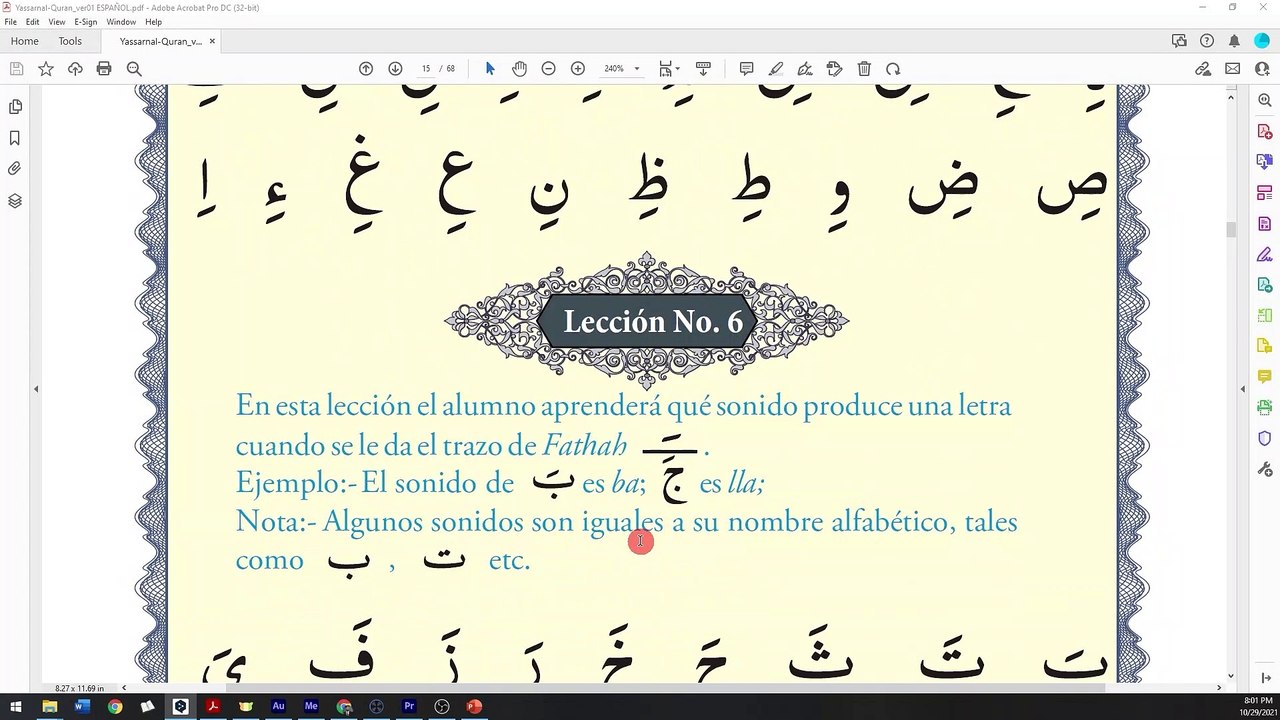Open the Help menu
This screenshot has width=1280, height=720.
[x=153, y=22]
